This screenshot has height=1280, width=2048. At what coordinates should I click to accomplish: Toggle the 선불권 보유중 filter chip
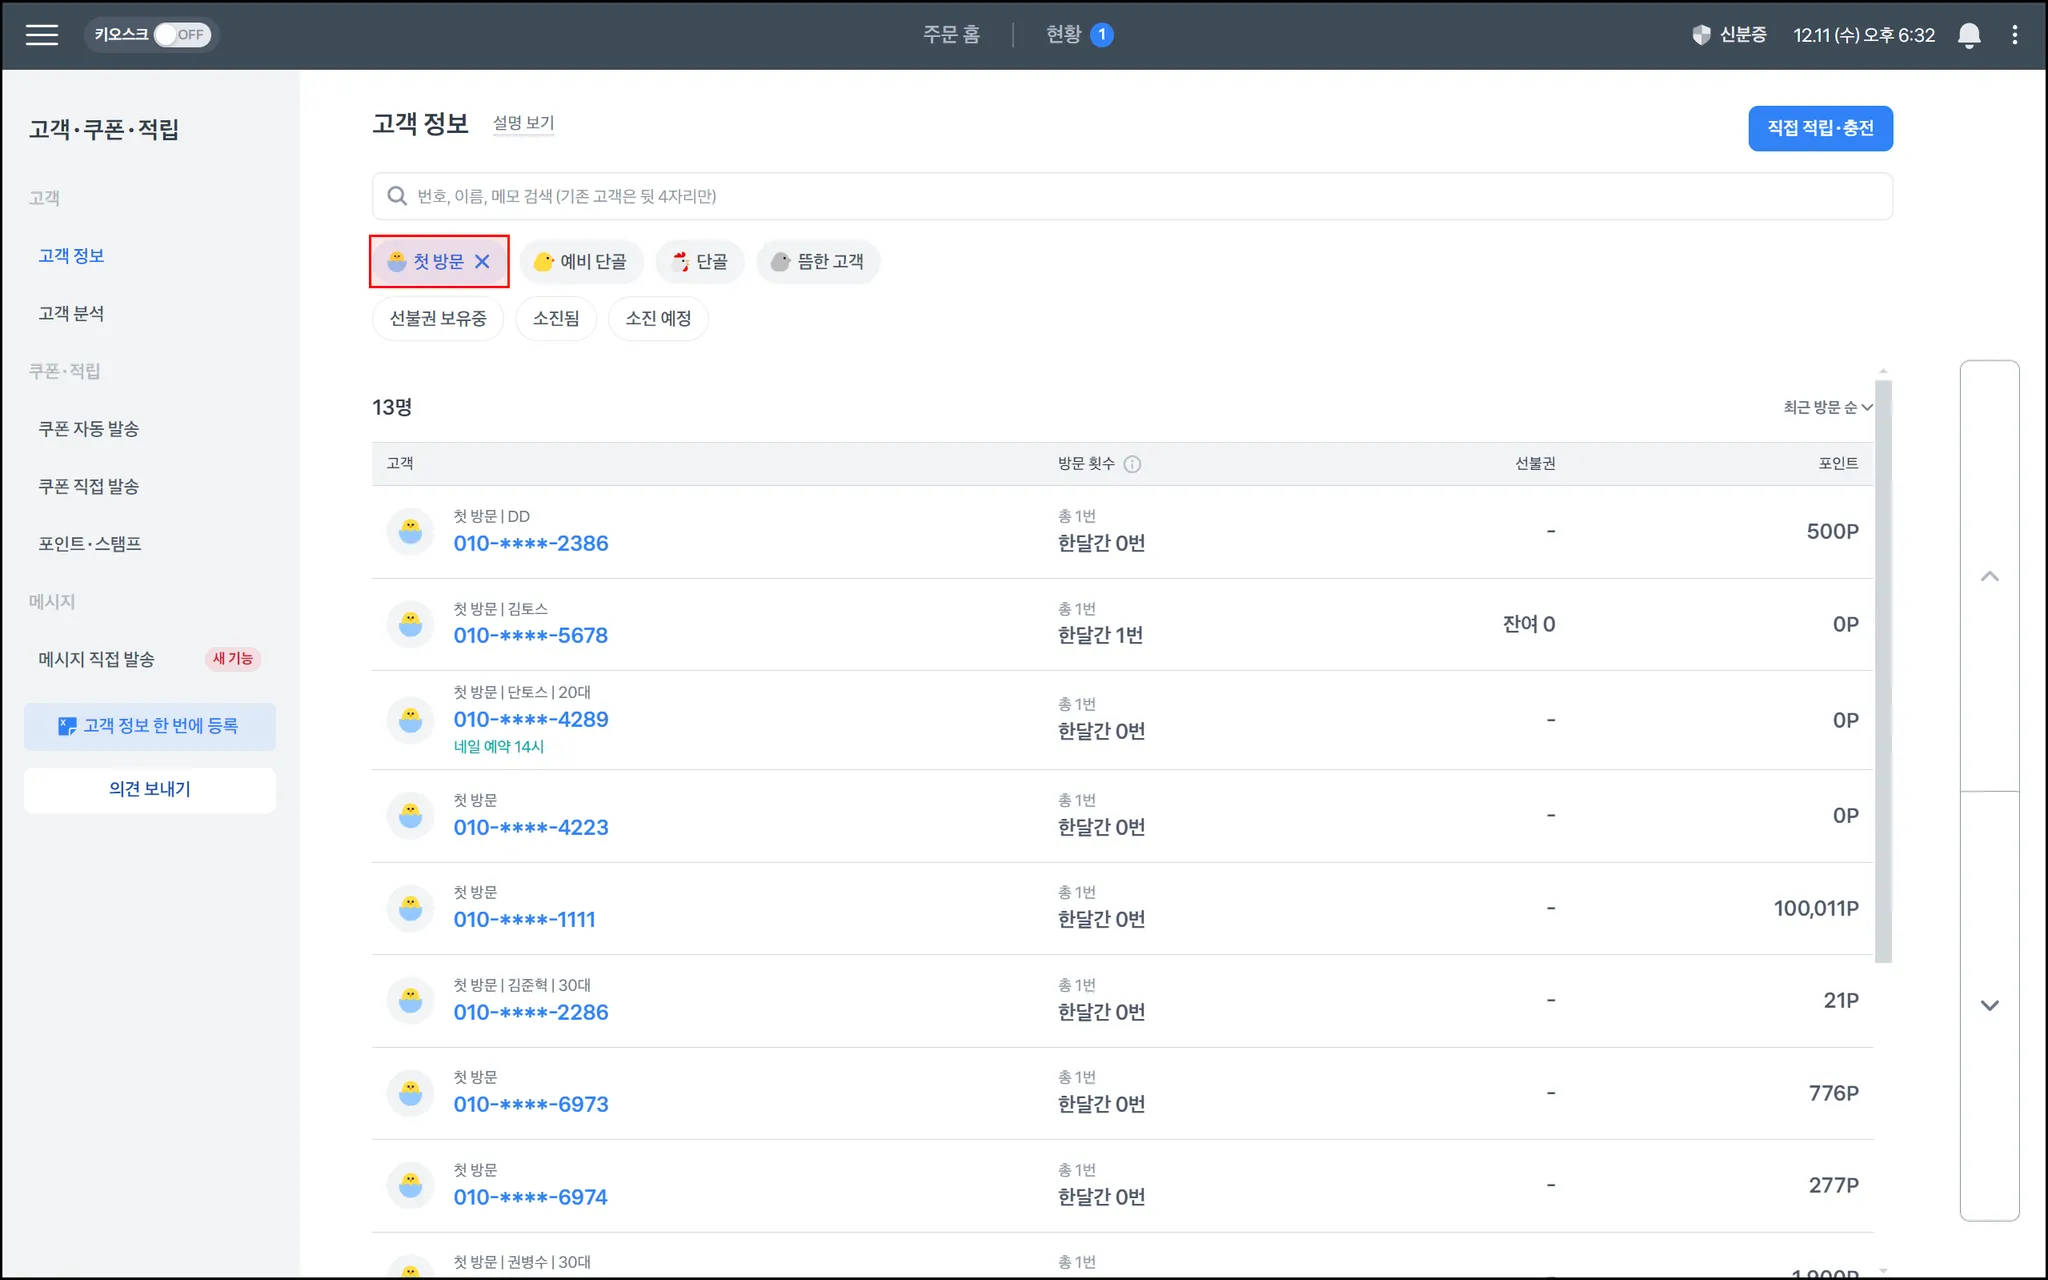(x=438, y=319)
